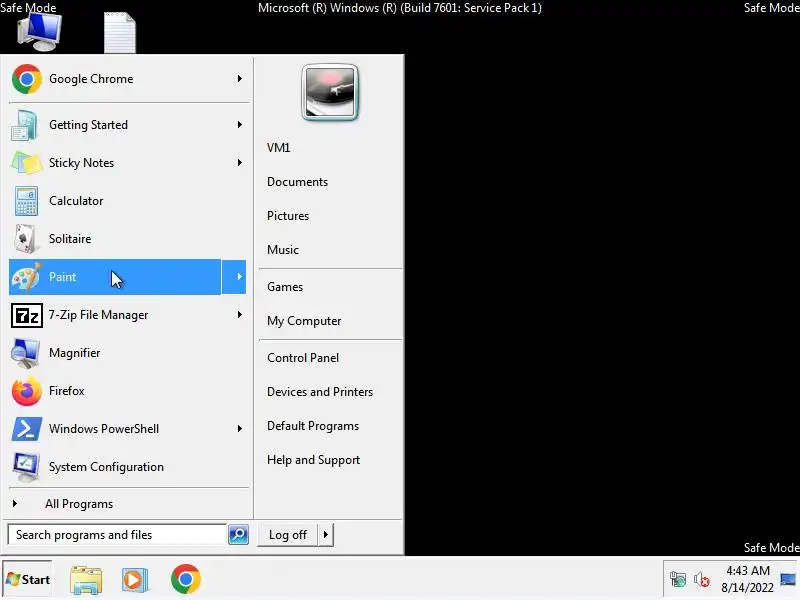800x600 pixels.
Task: Select the text document desktop icon
Action: [120, 32]
